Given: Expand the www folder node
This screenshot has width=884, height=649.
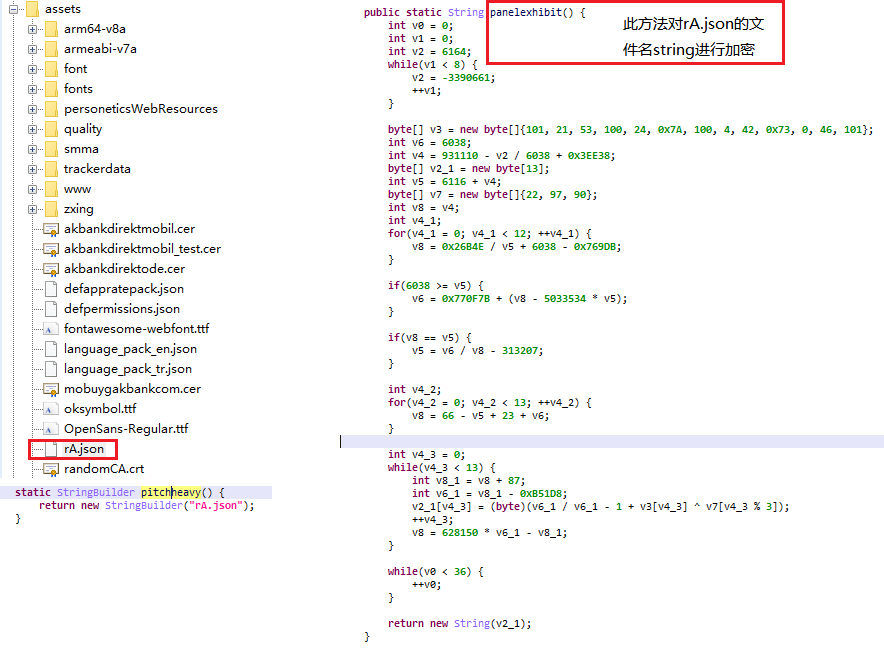Looking at the screenshot, I should click(33, 189).
